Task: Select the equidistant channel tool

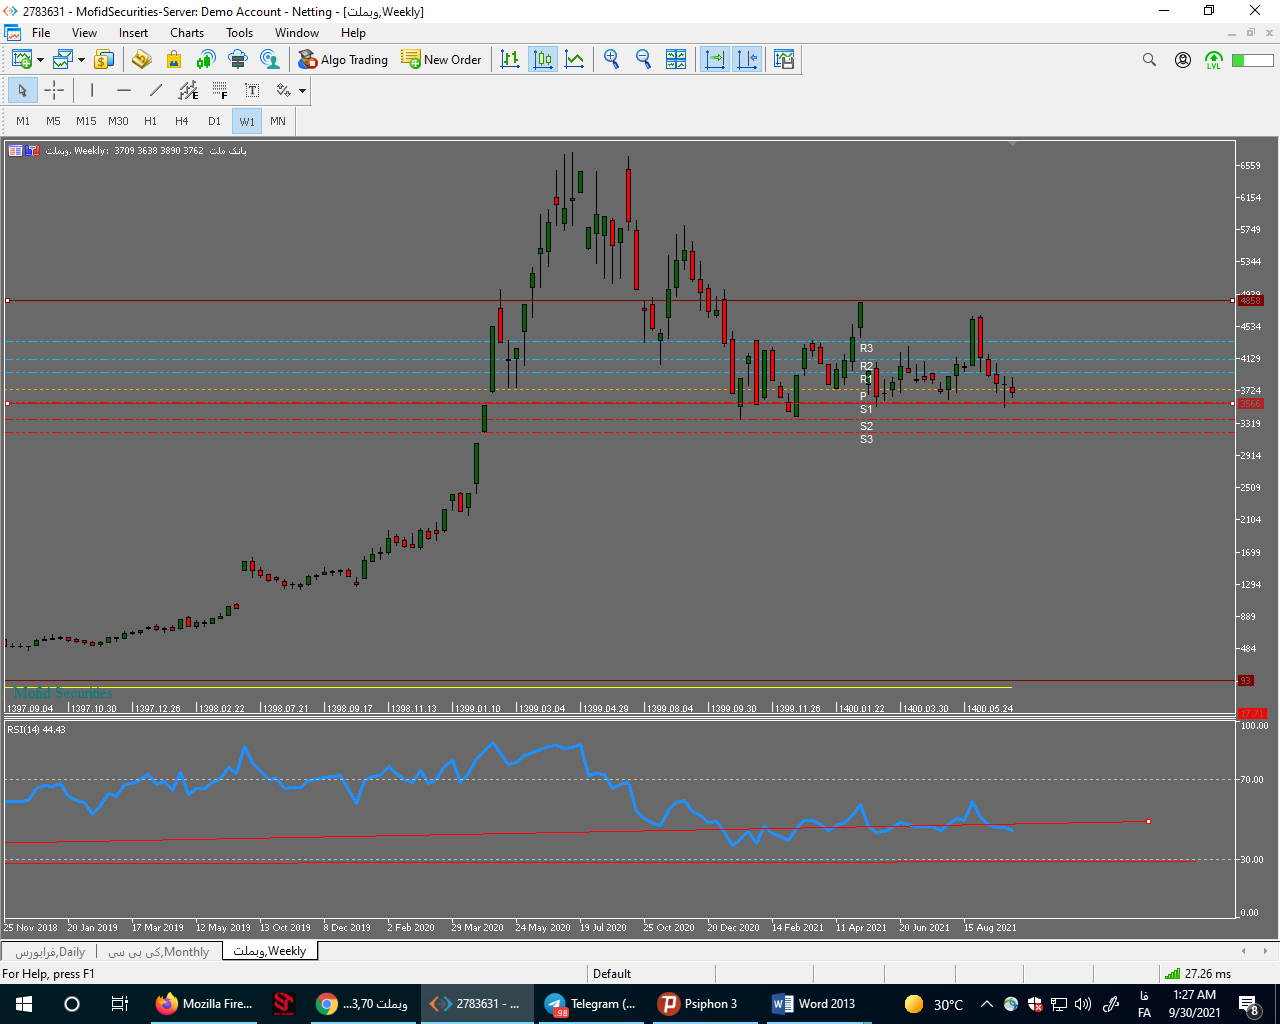Action: pyautogui.click(x=188, y=91)
